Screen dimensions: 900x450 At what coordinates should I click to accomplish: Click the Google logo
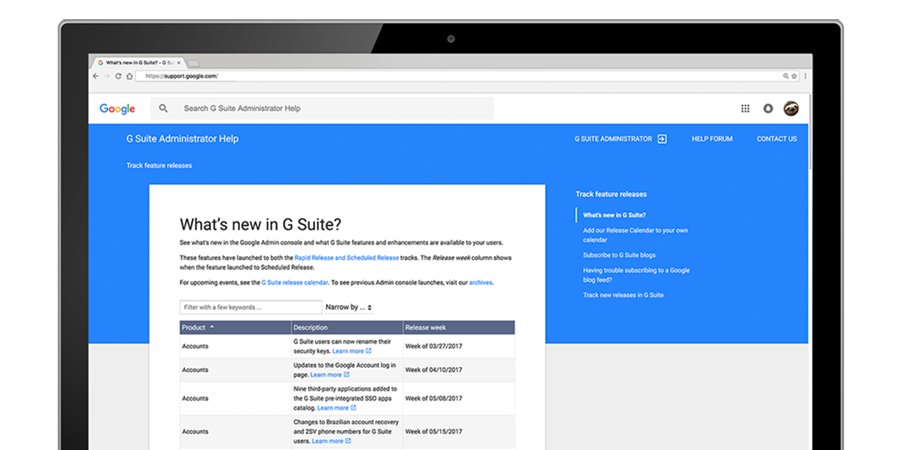(x=117, y=108)
